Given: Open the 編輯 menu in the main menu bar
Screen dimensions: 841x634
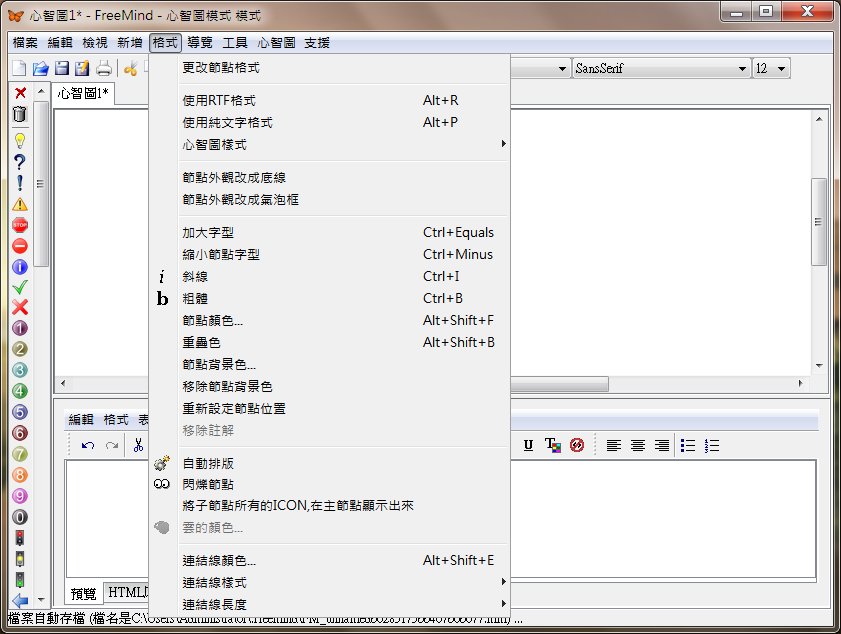Looking at the screenshot, I should (x=60, y=43).
